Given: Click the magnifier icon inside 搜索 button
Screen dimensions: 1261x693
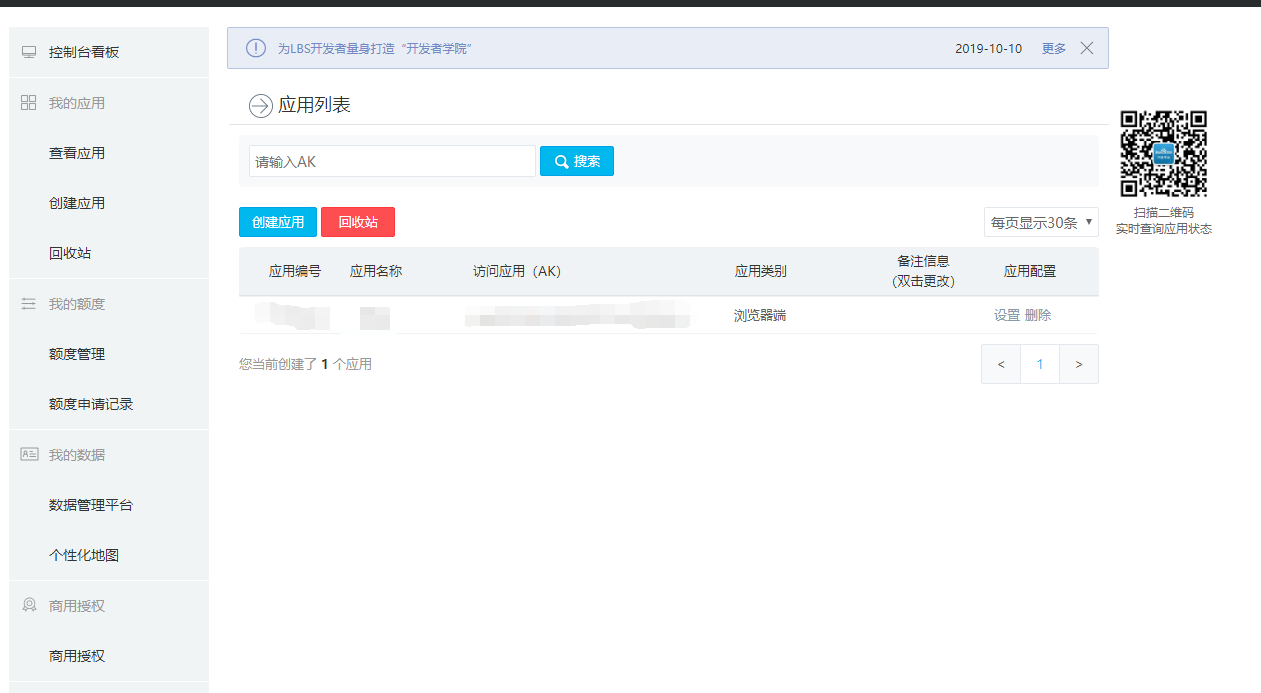Looking at the screenshot, I should pyautogui.click(x=561, y=161).
